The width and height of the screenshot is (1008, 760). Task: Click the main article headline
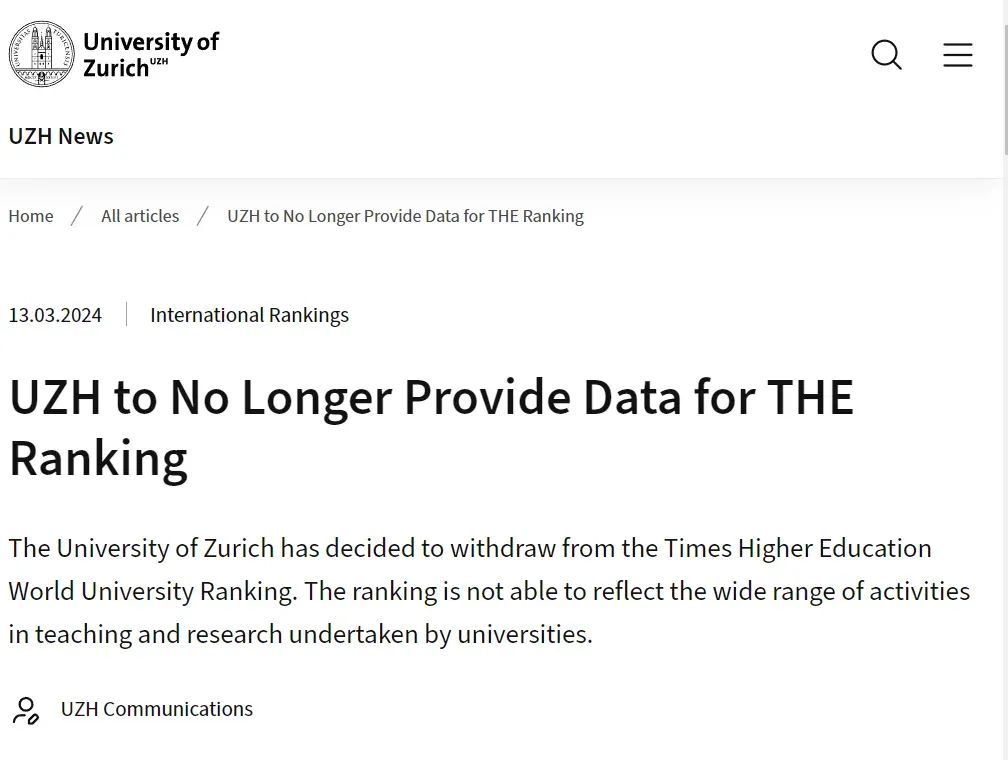[x=431, y=428]
